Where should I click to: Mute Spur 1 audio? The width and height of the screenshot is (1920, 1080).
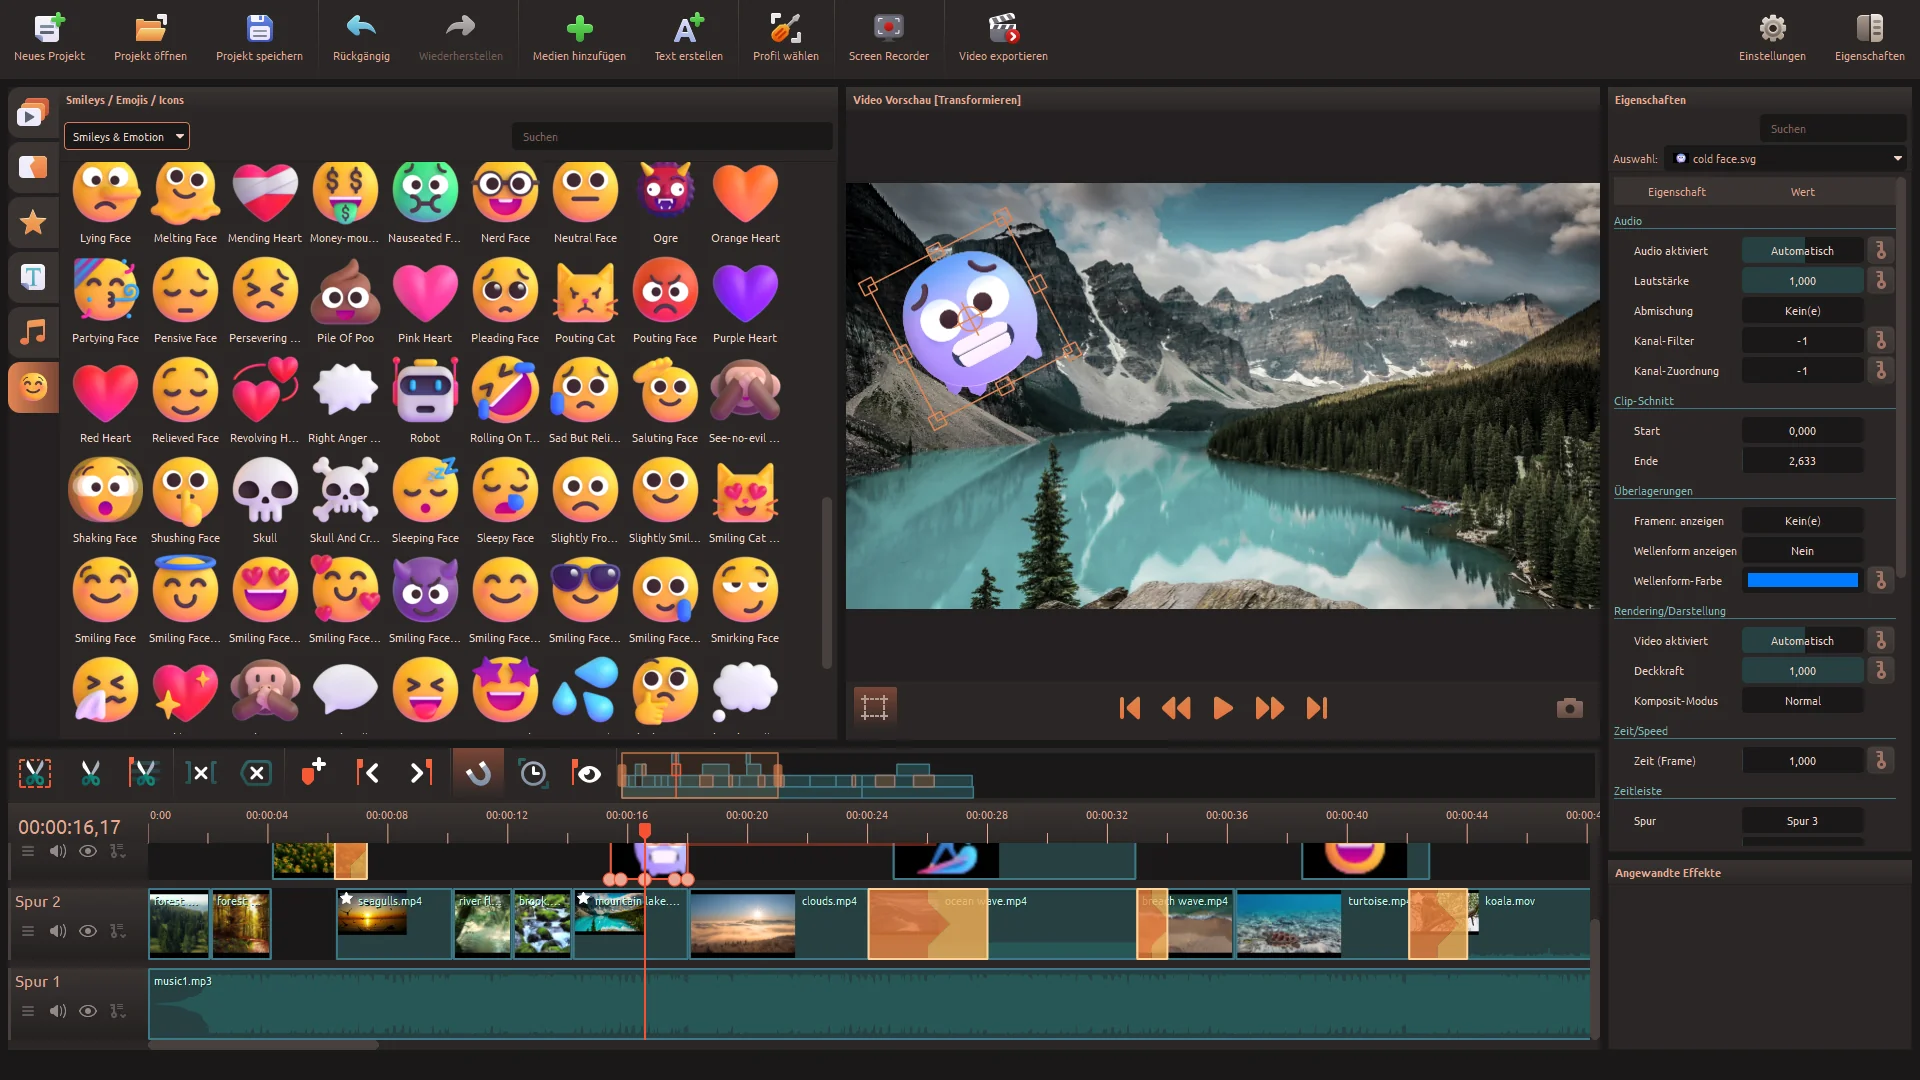tap(58, 1011)
